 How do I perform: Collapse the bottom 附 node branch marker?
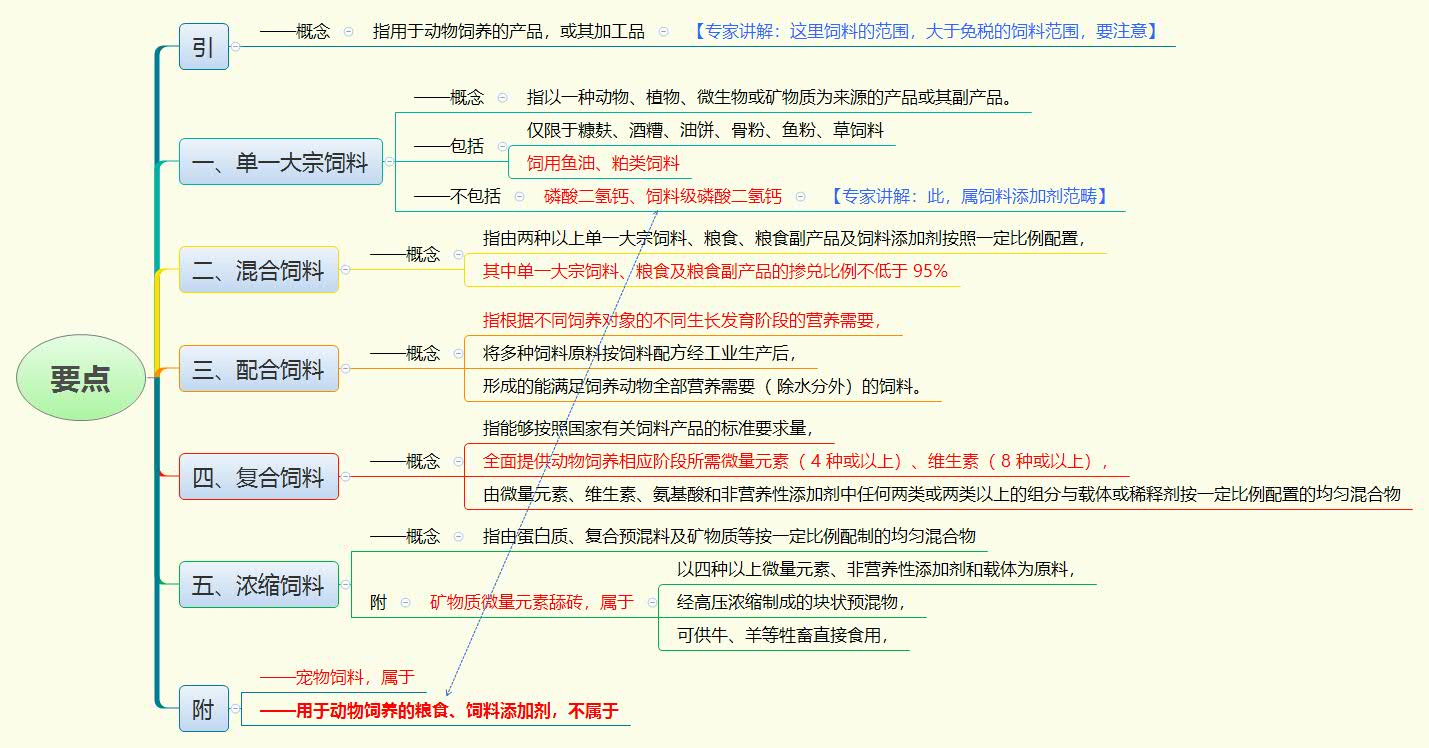pos(235,707)
